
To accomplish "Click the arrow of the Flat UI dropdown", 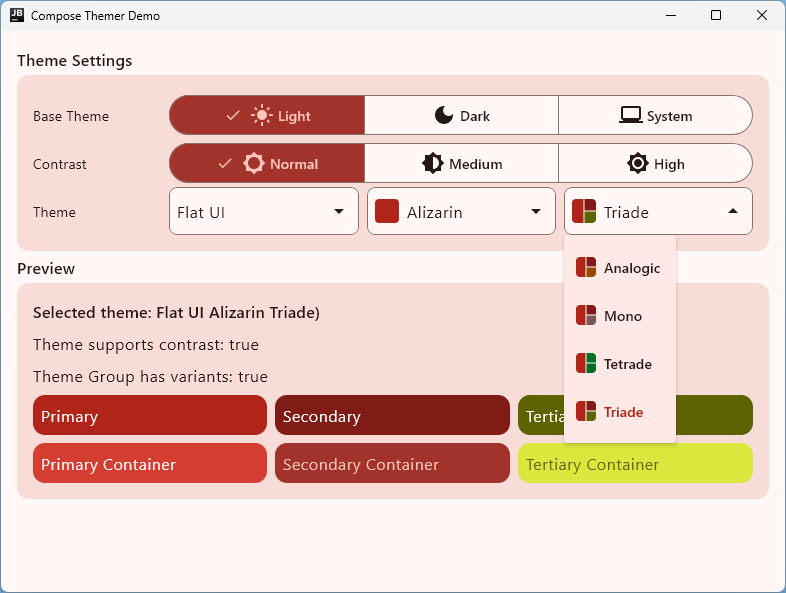I will [339, 212].
